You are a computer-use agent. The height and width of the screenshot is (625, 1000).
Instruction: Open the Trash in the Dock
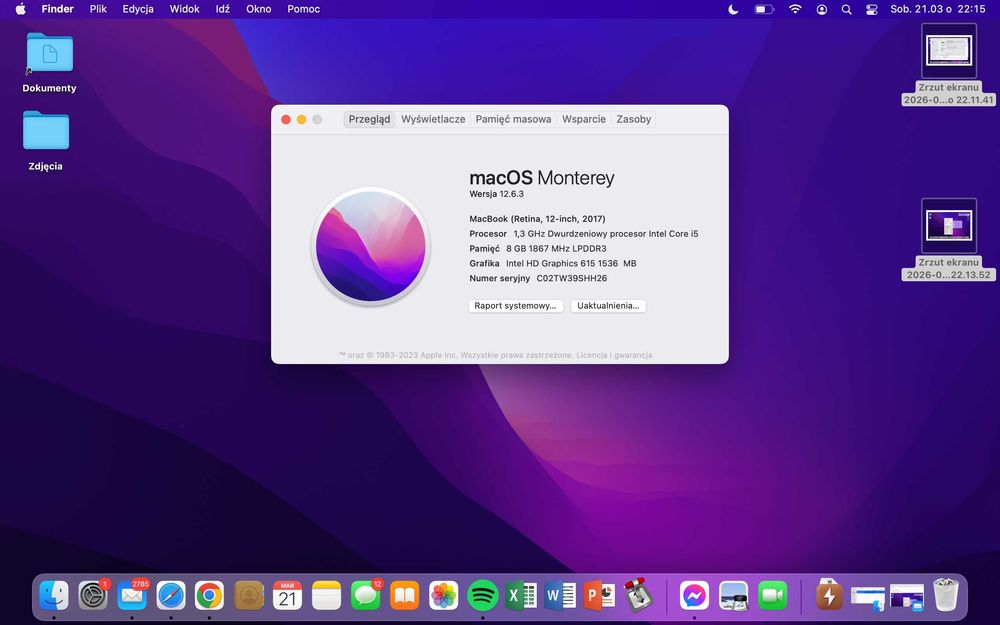click(946, 596)
